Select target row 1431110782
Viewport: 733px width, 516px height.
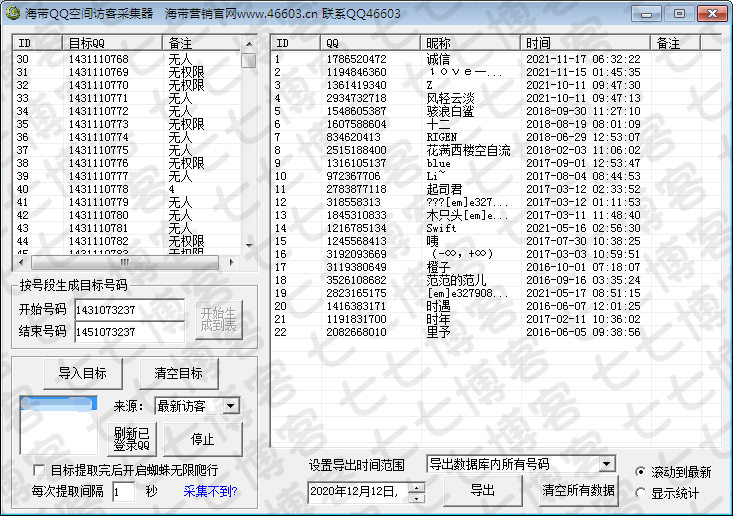click(x=127, y=241)
